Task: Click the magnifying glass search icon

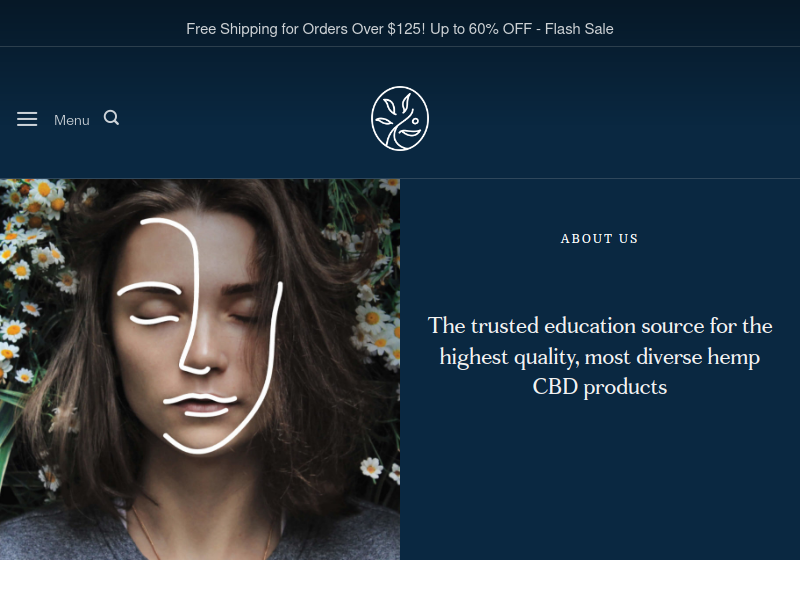Action: (111, 118)
